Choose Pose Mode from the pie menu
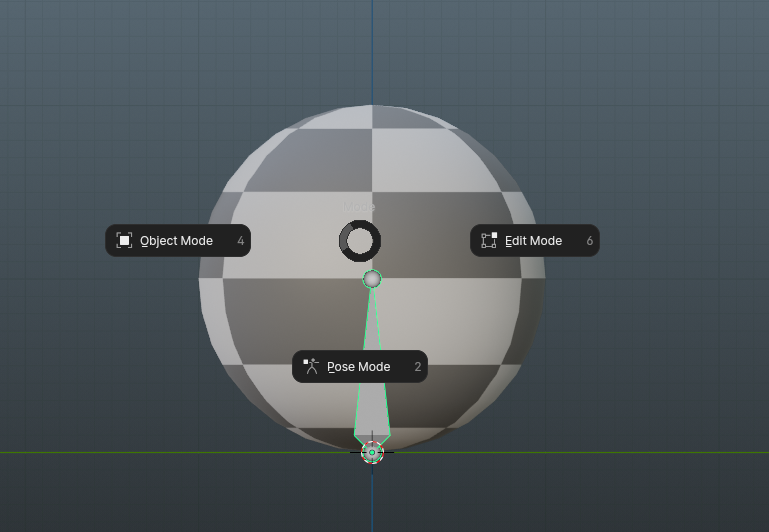 point(359,367)
